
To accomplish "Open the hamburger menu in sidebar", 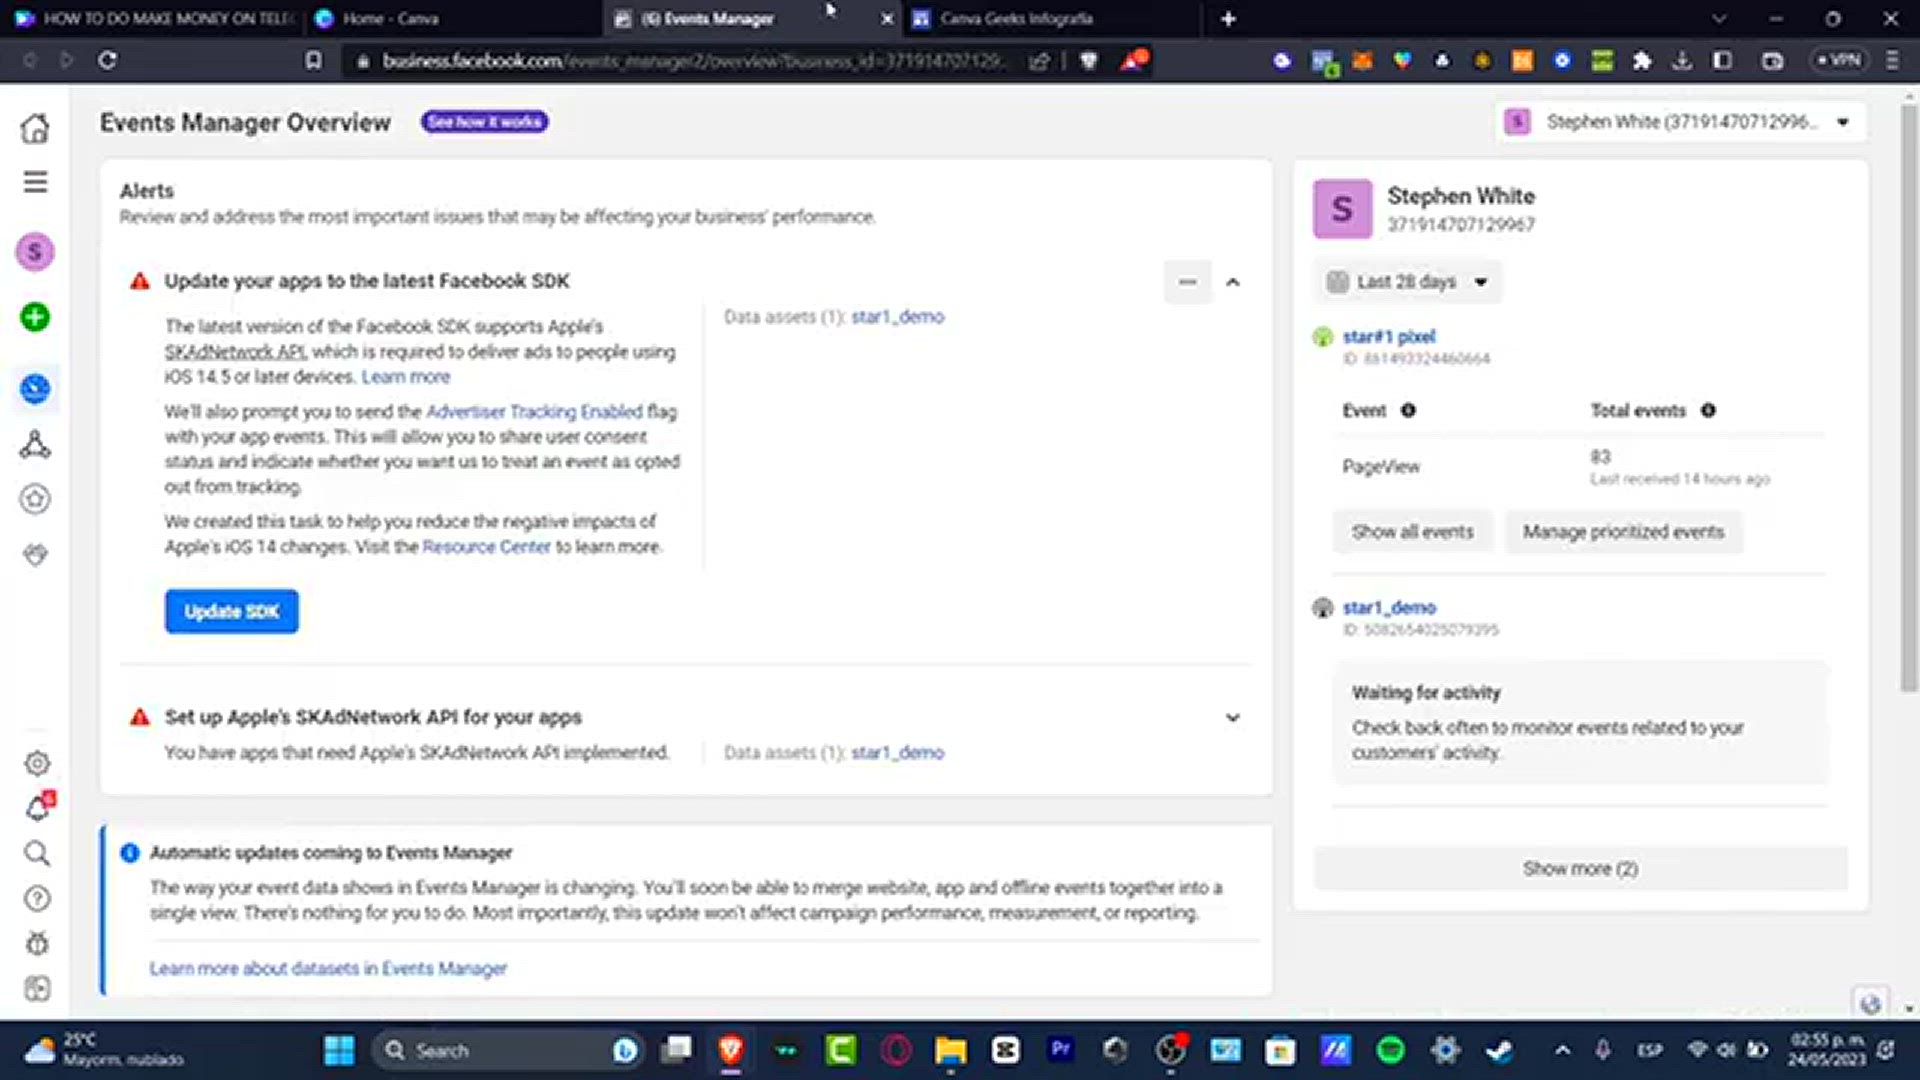I will (x=35, y=182).
